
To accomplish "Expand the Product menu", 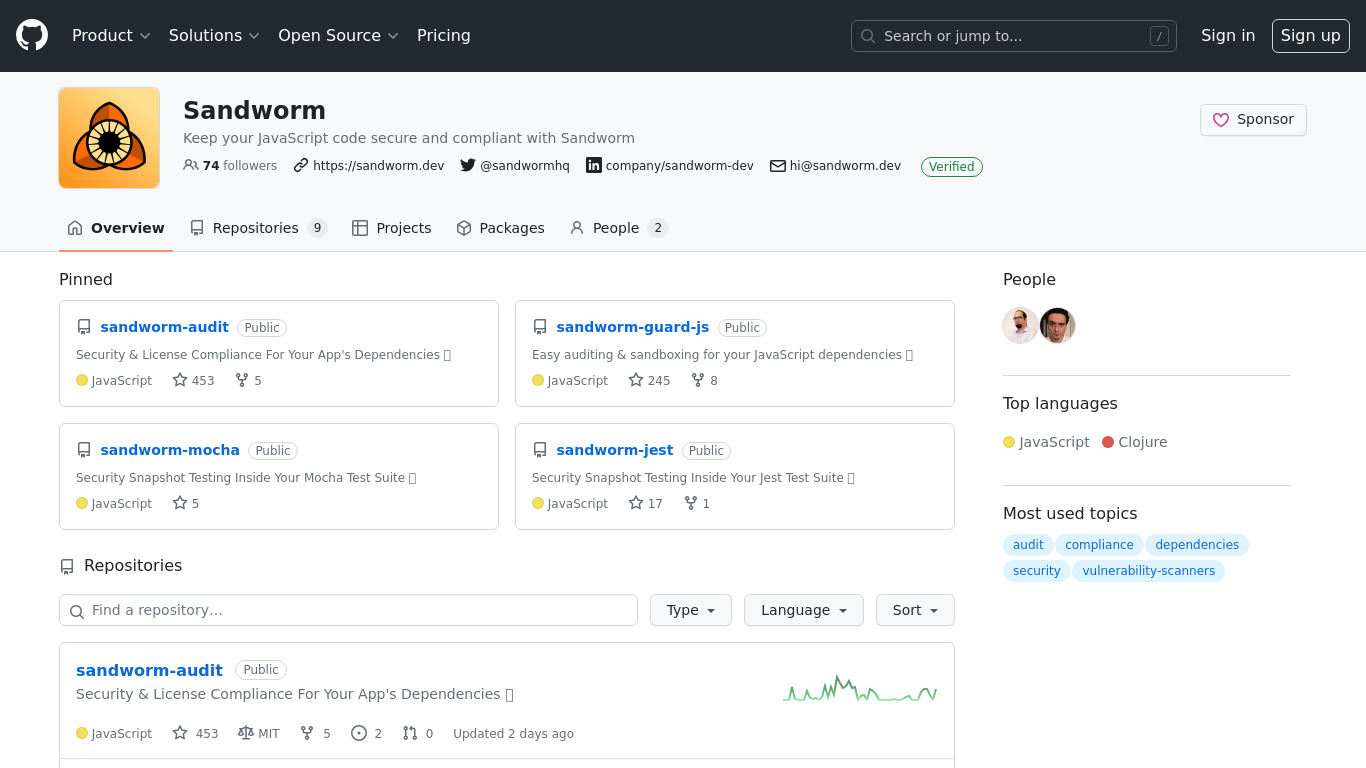I will [x=111, y=35].
